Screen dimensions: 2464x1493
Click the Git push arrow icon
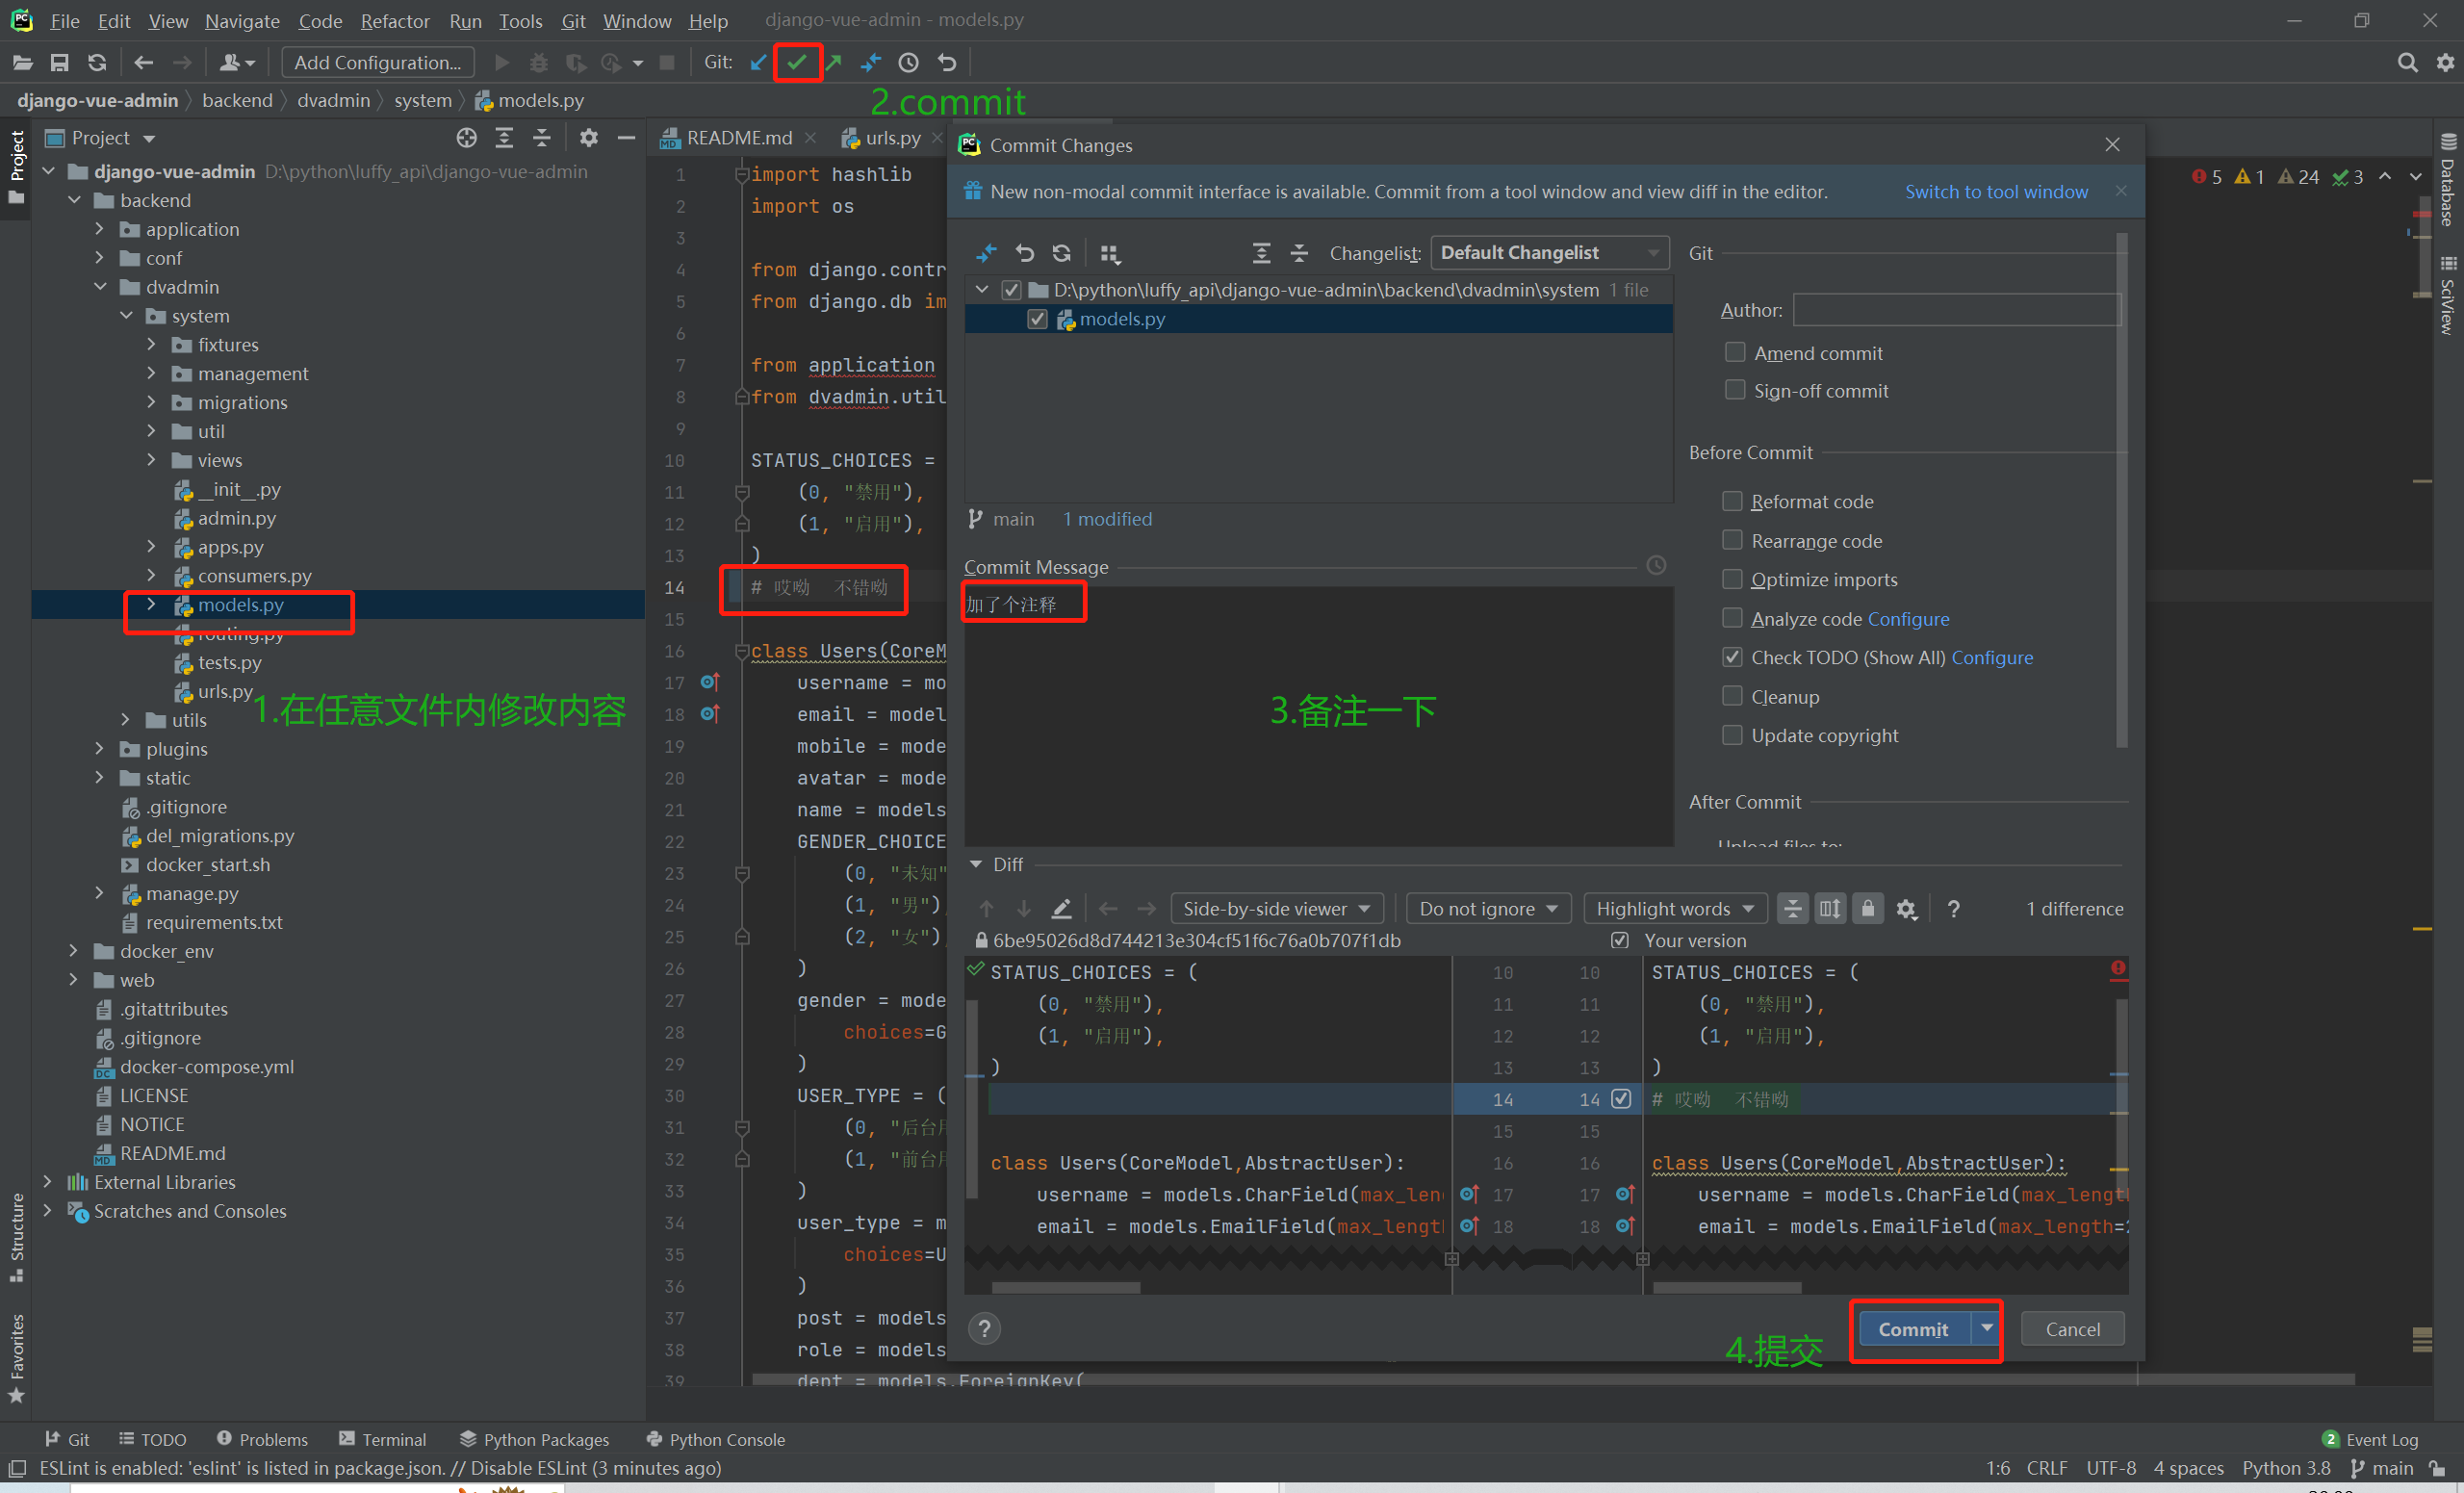click(833, 63)
